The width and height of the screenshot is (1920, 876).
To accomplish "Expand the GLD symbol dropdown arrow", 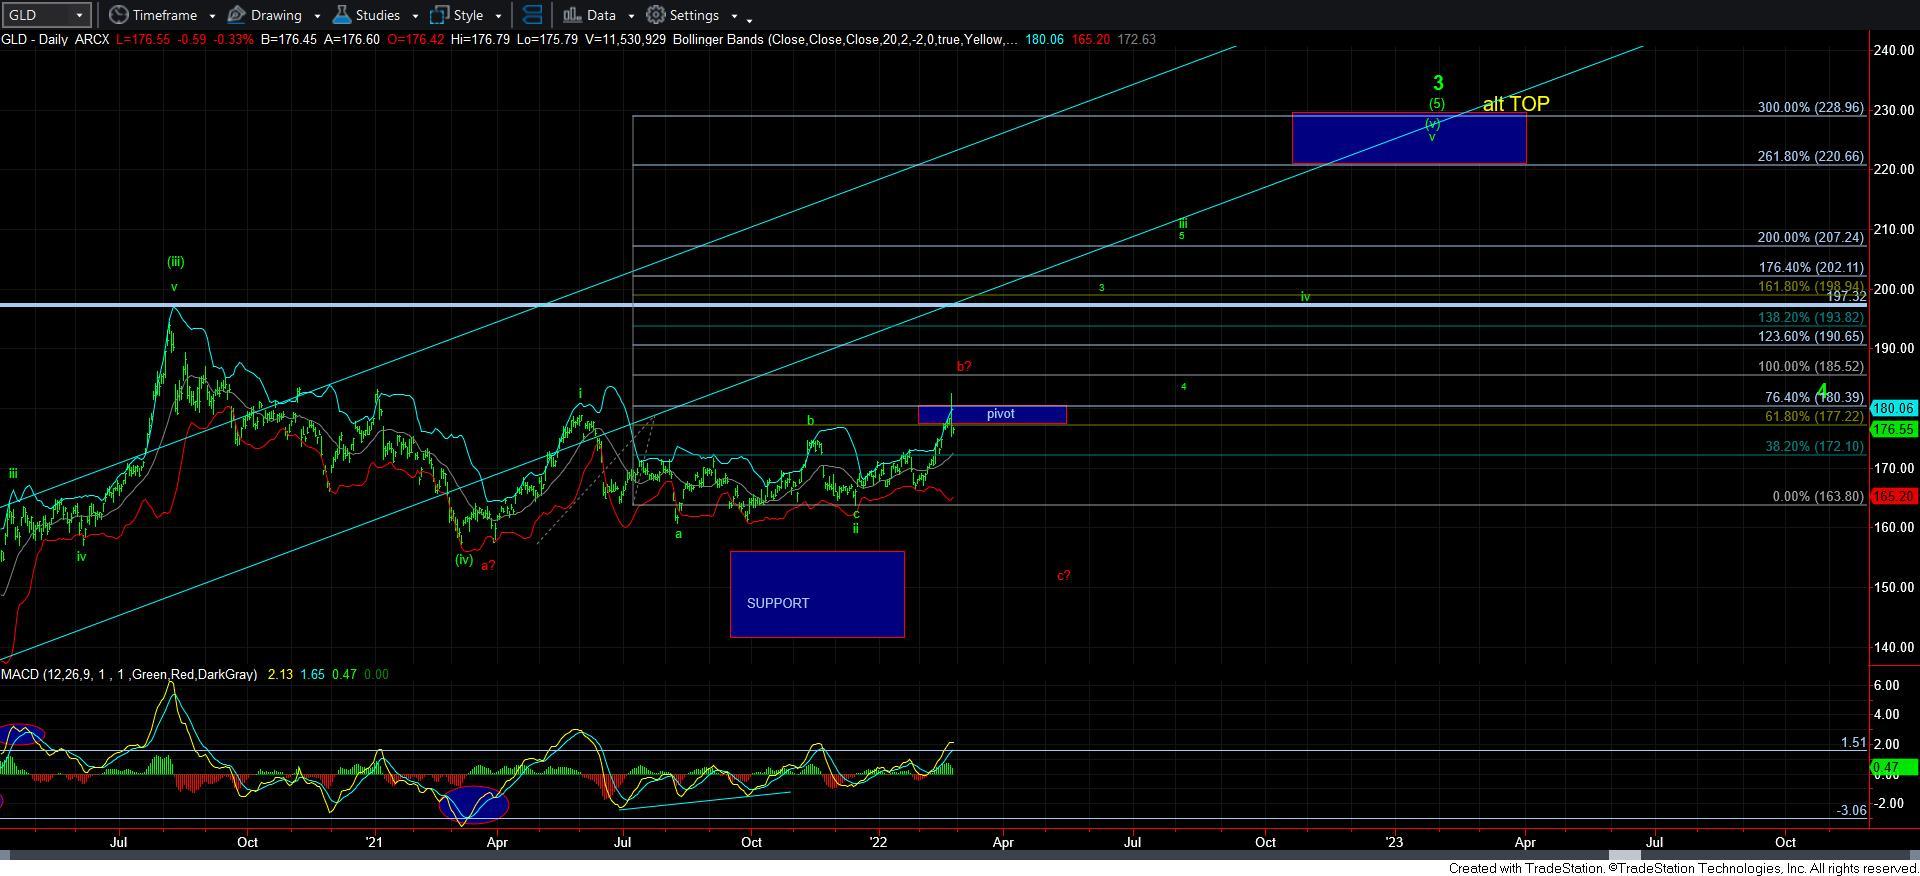I will (78, 15).
